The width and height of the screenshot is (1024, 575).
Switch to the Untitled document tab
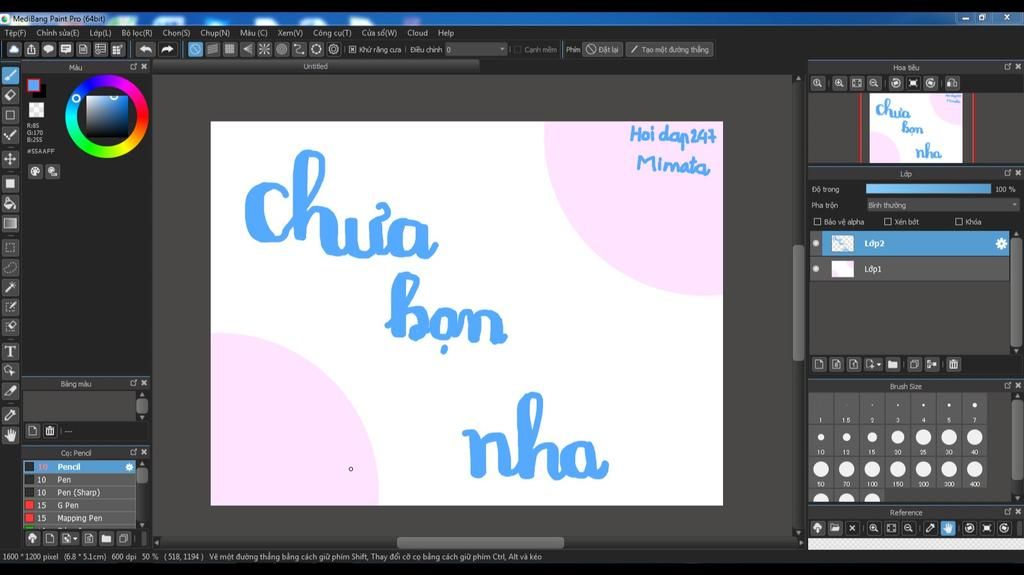(315, 66)
